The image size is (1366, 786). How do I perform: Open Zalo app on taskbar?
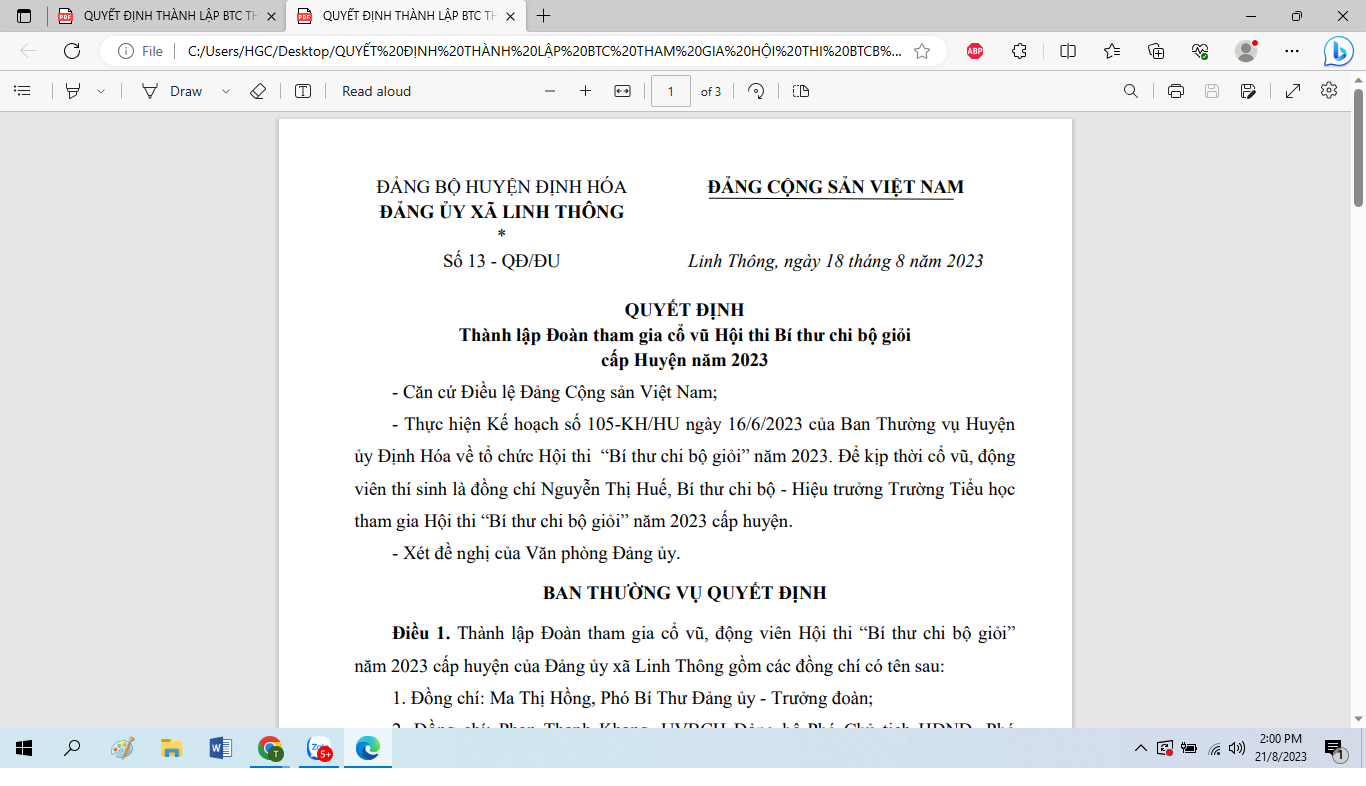pyautogui.click(x=319, y=748)
